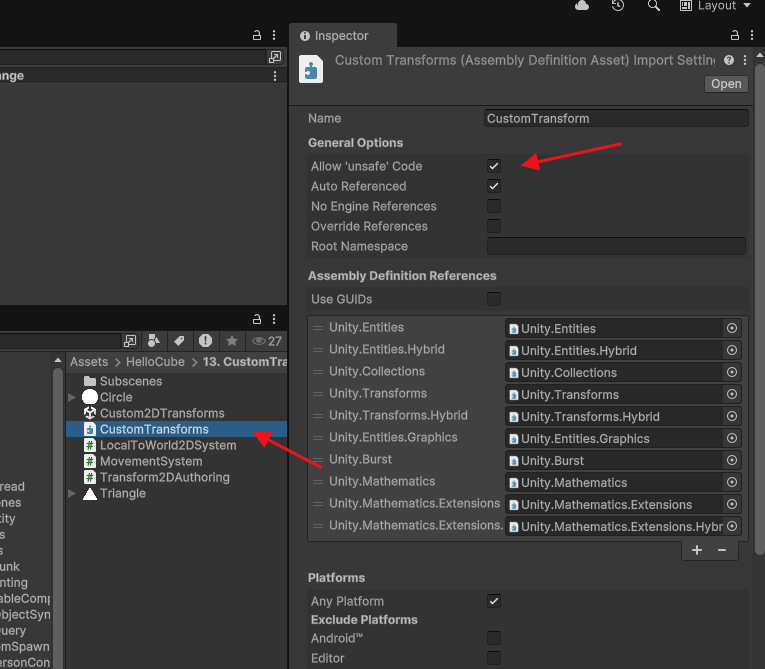Select the Unity.Mathematics list row label
Viewport: 765px width, 669px height.
coord(382,481)
